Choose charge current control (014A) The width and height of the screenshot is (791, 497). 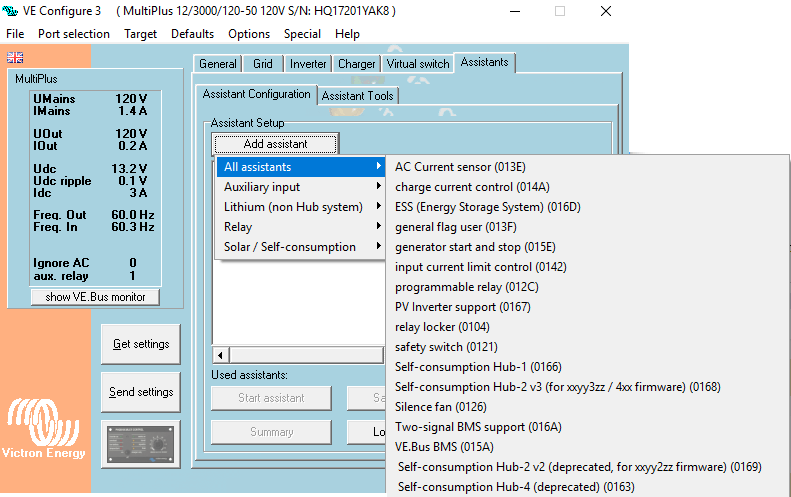(x=588, y=187)
